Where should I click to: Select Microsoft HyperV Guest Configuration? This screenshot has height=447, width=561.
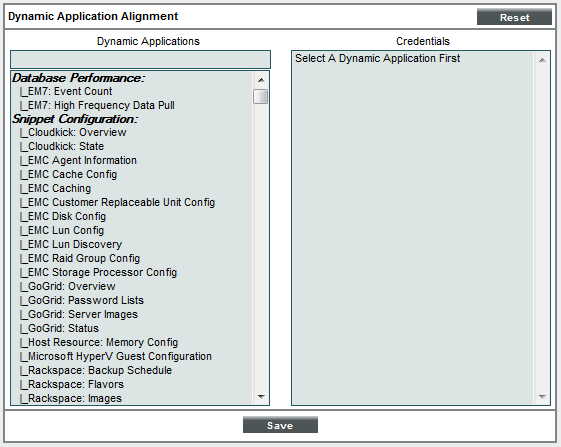[116, 356]
